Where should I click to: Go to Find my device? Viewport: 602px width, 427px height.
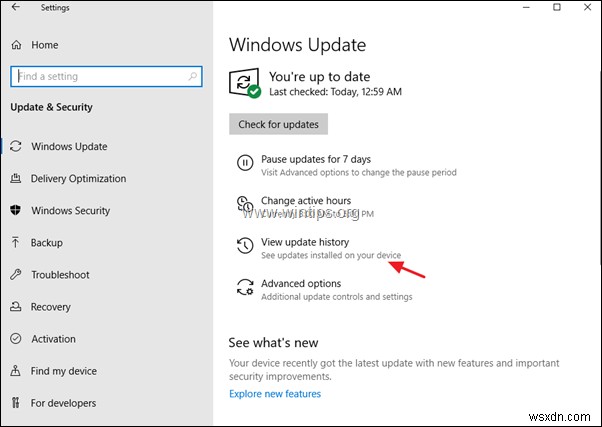64,371
